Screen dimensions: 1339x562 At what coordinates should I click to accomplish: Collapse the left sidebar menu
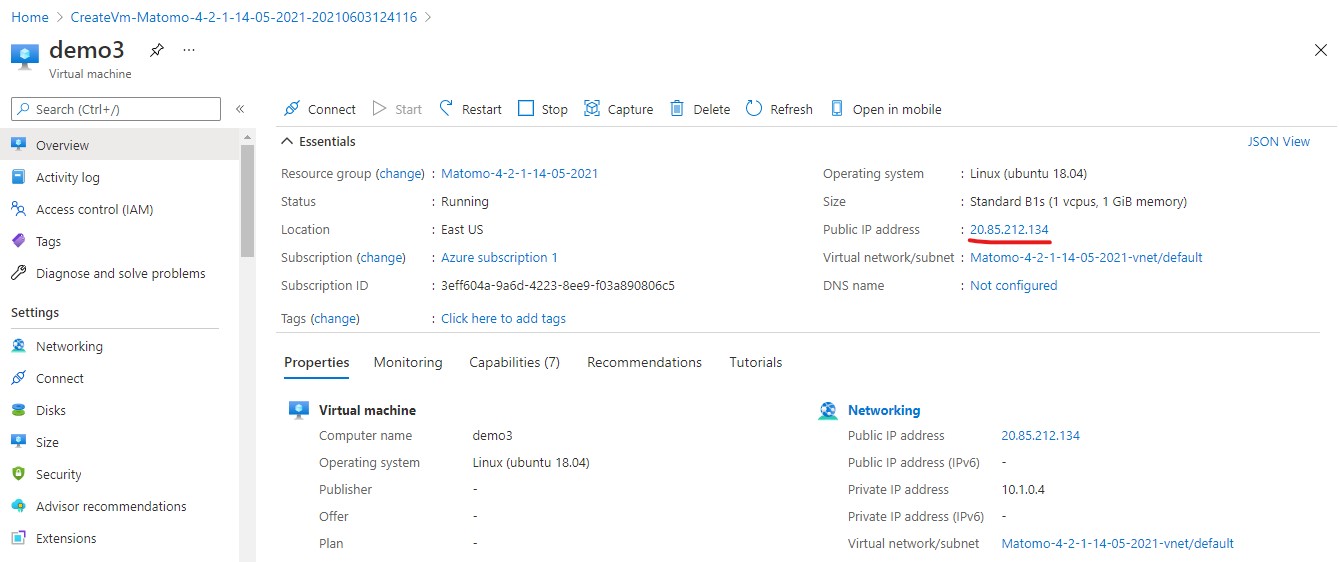tap(240, 109)
